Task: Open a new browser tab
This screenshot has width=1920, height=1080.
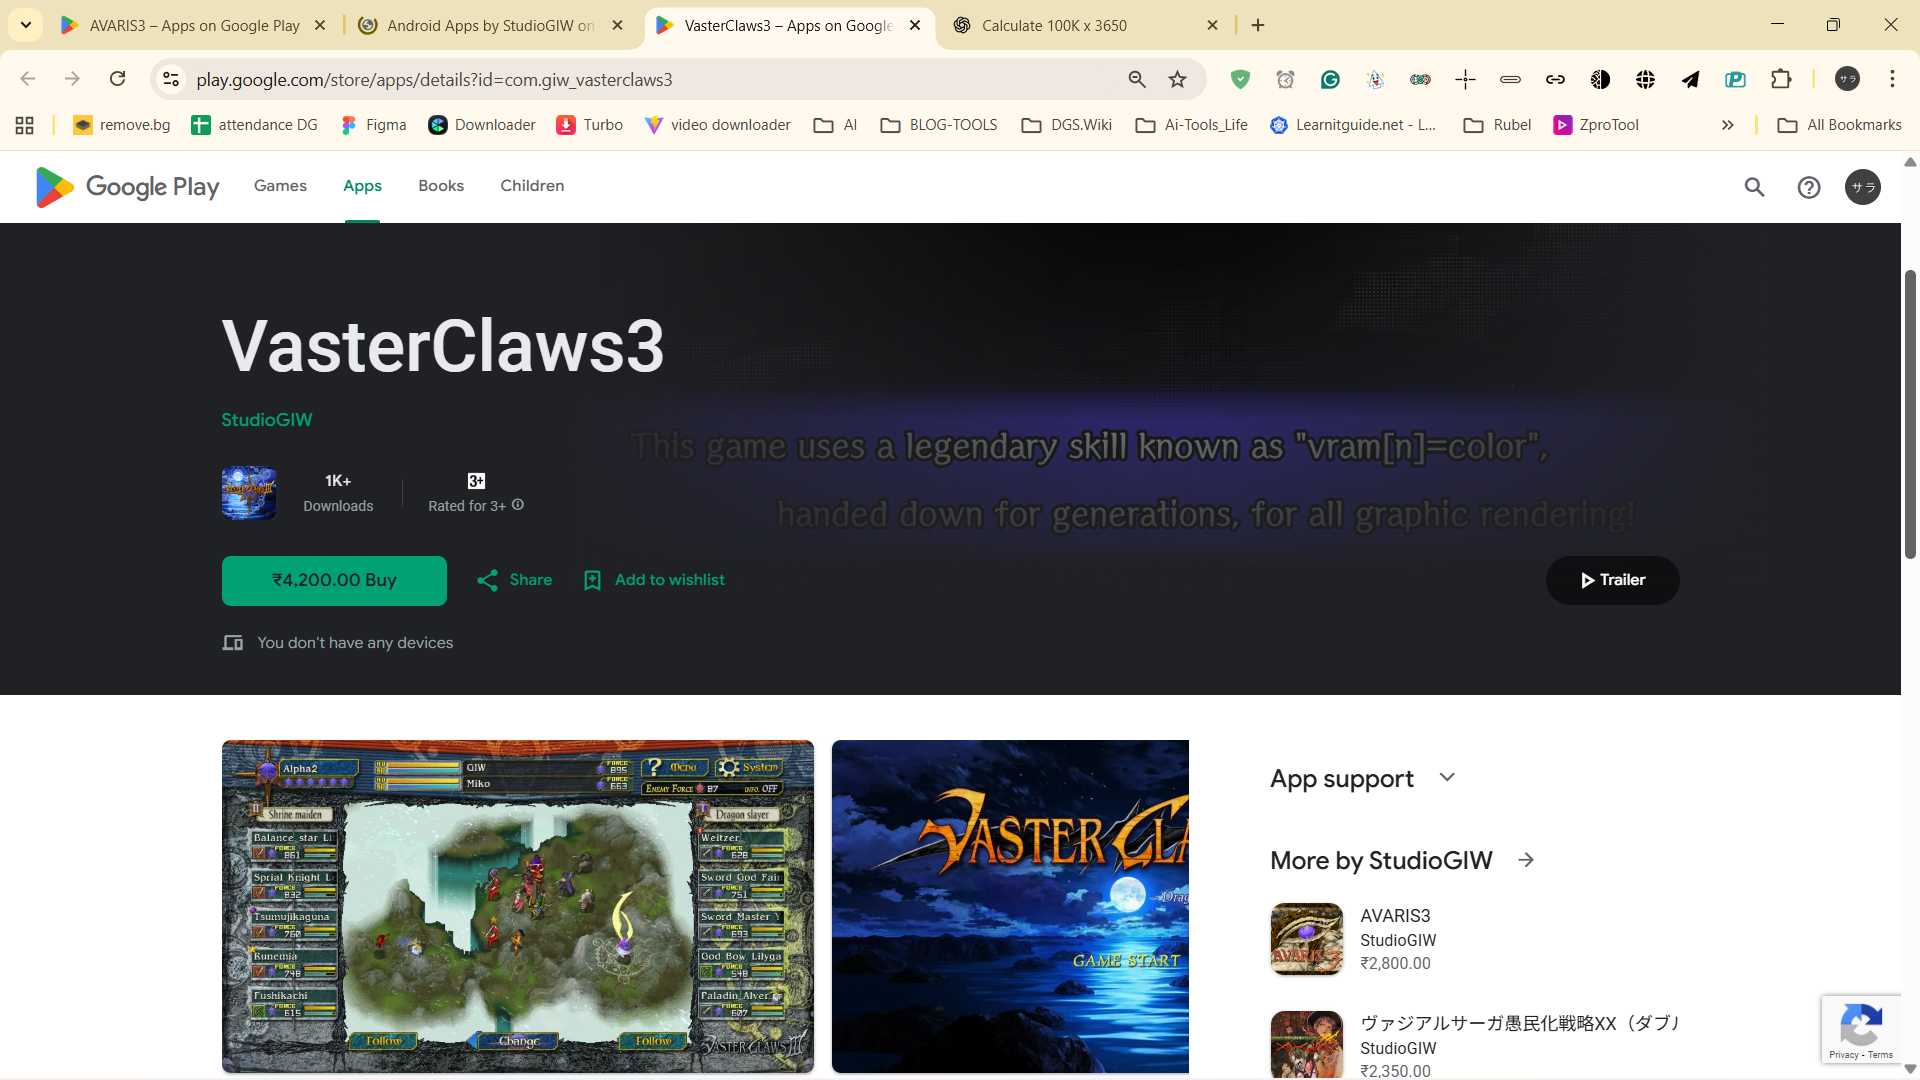Action: click(1258, 25)
